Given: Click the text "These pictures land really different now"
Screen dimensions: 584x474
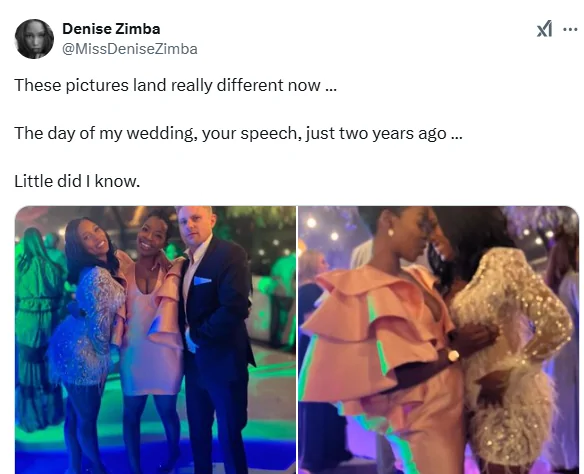Looking at the screenshot, I should tap(167, 85).
